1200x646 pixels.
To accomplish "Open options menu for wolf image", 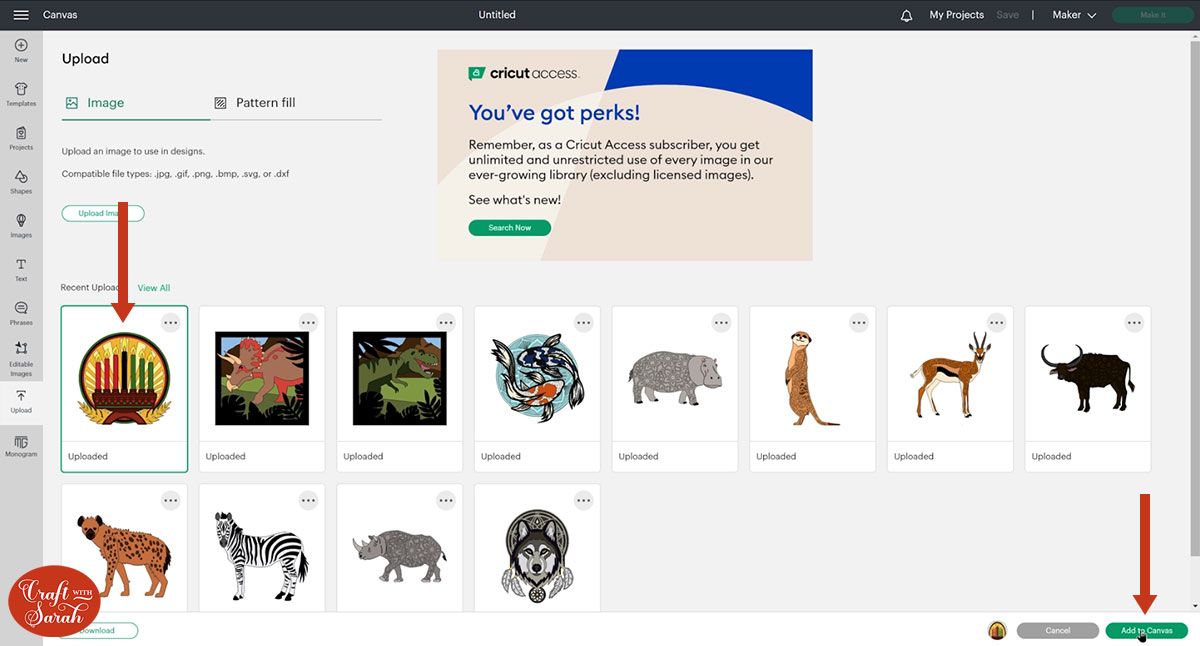I will [584, 500].
